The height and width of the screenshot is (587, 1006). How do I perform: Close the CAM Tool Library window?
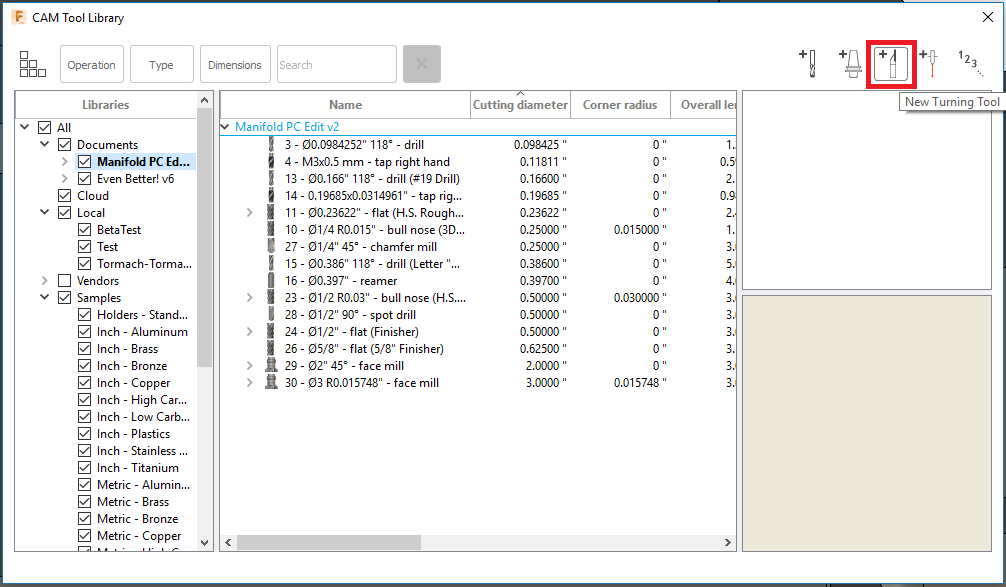pos(988,17)
